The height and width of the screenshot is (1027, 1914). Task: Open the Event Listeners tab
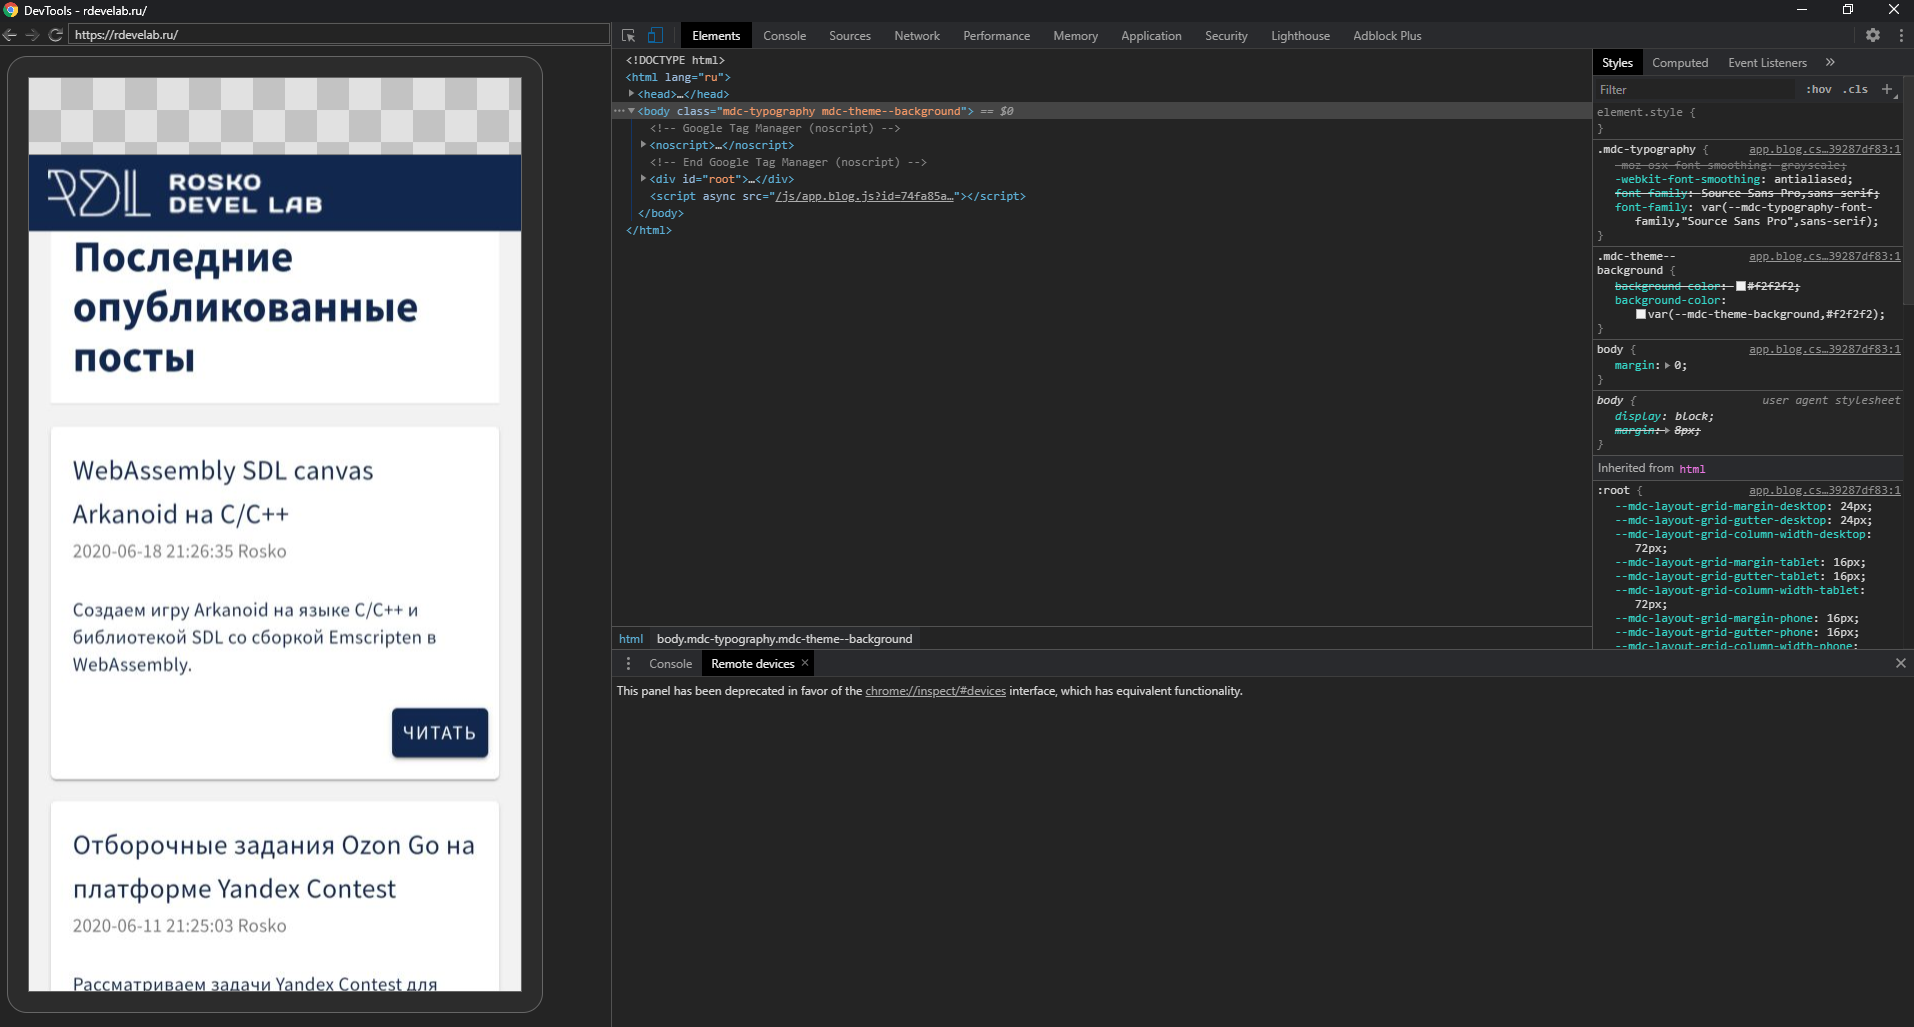tap(1767, 62)
